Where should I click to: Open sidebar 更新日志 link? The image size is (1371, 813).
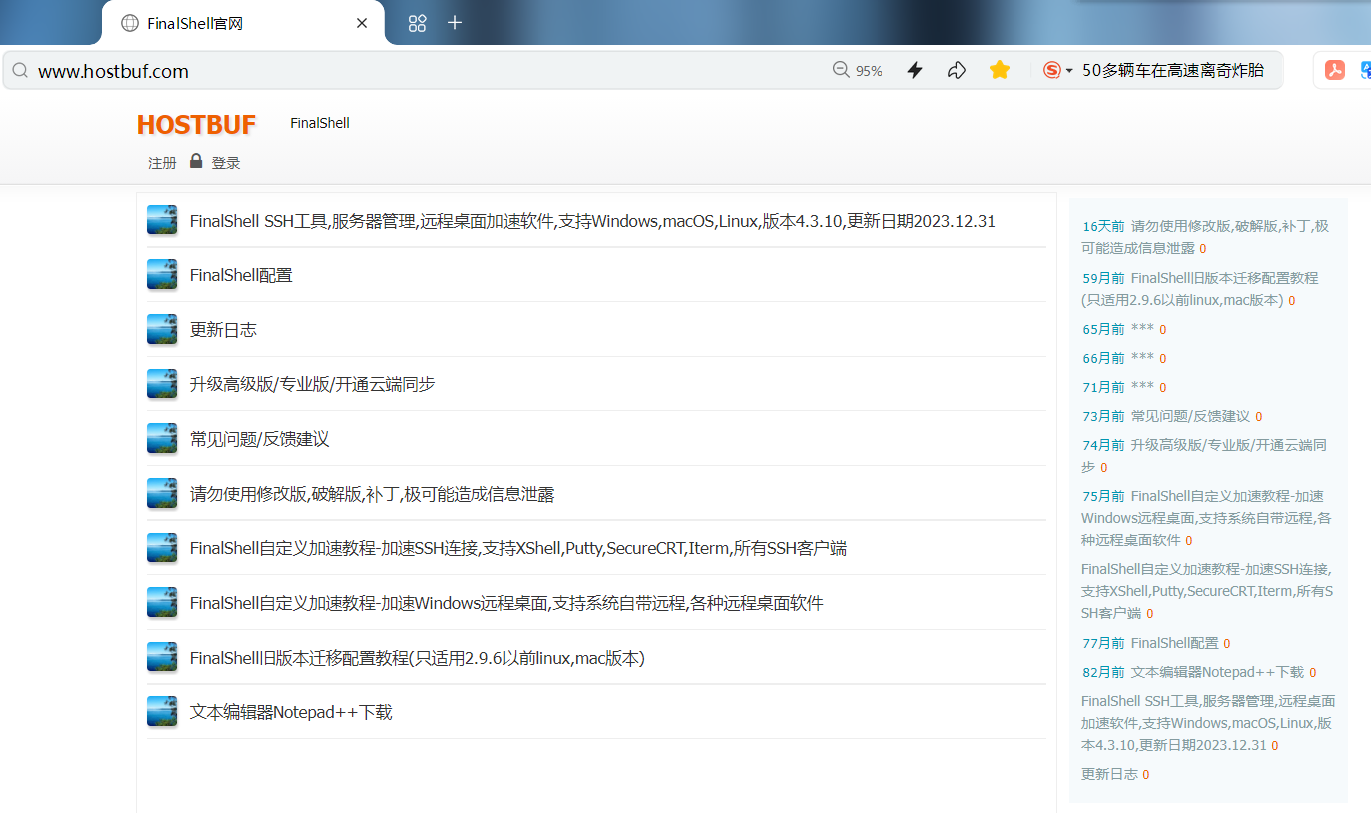(x=1109, y=774)
